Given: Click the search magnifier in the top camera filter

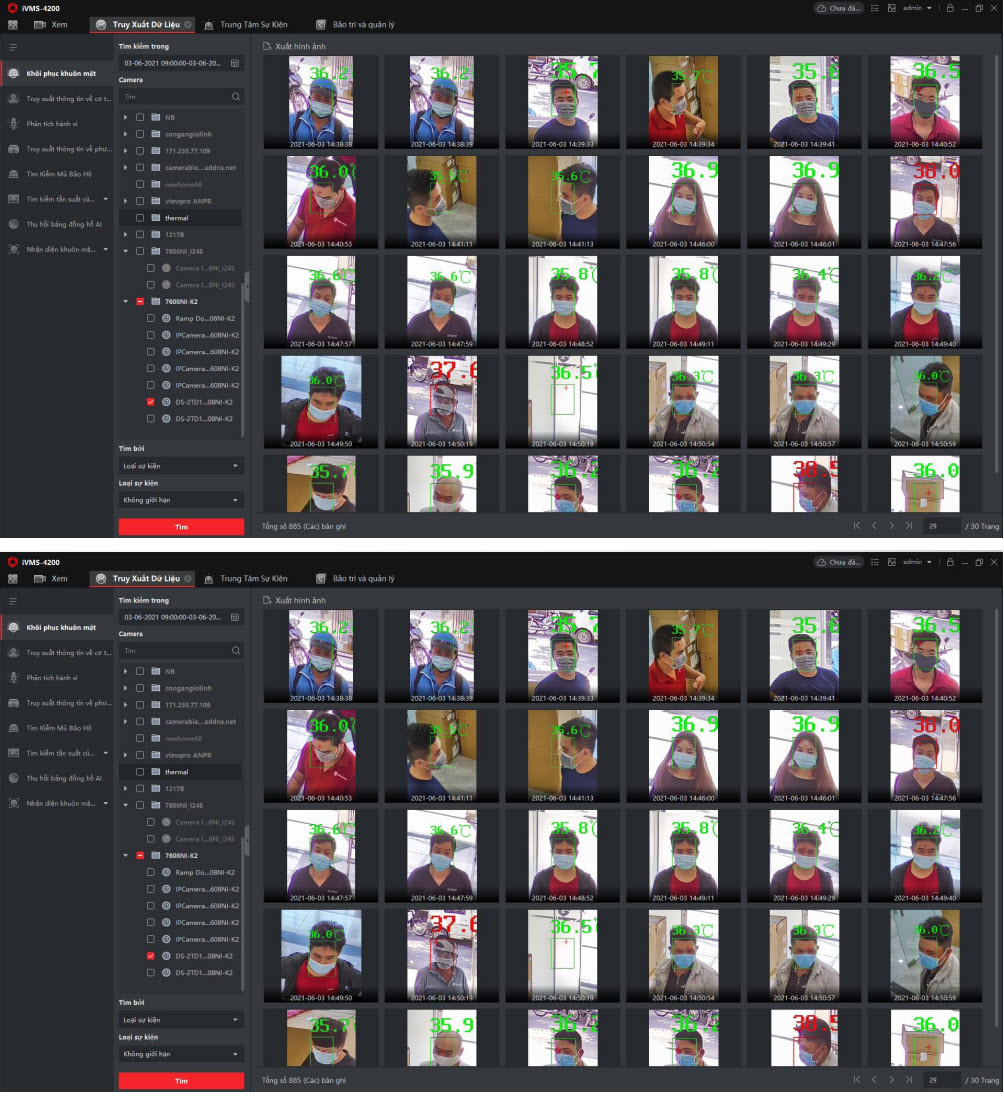Looking at the screenshot, I should tap(236, 97).
